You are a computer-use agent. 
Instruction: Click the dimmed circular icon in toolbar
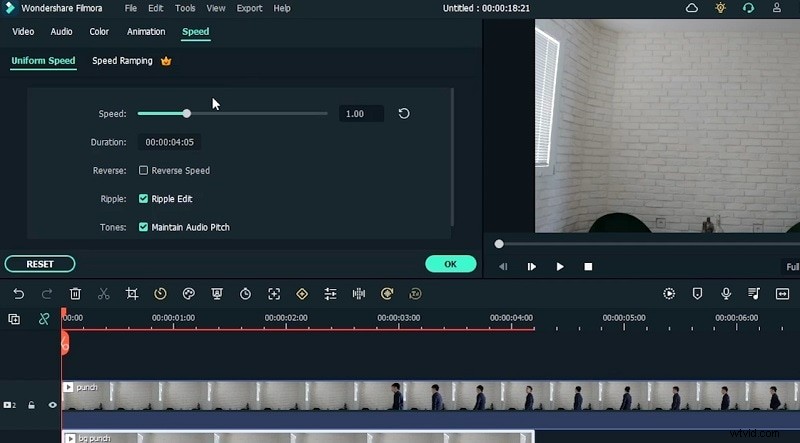pyautogui.click(x=415, y=293)
